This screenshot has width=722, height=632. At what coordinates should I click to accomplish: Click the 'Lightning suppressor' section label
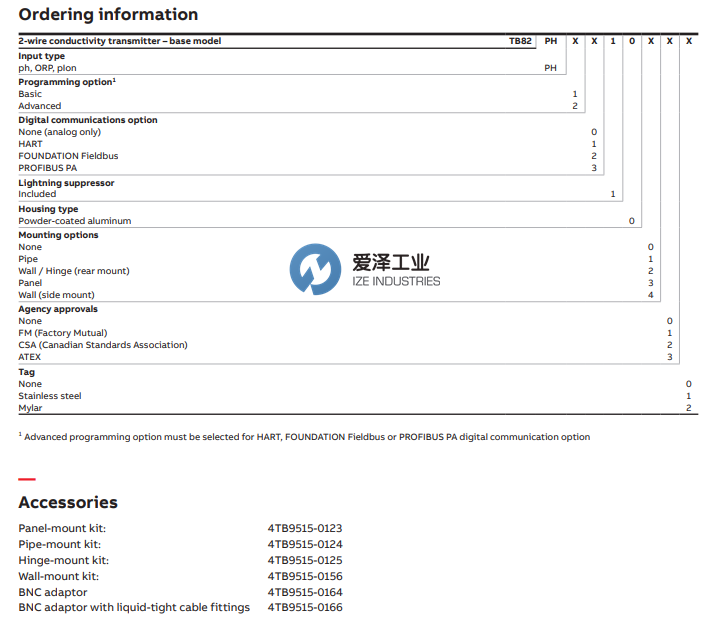point(66,183)
